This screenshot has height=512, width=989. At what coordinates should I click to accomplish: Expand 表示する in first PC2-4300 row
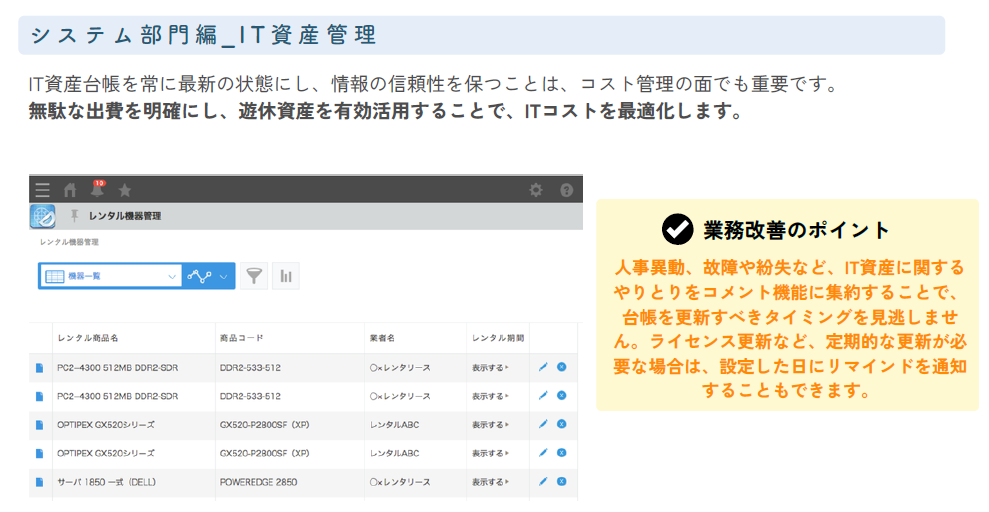[x=490, y=368]
